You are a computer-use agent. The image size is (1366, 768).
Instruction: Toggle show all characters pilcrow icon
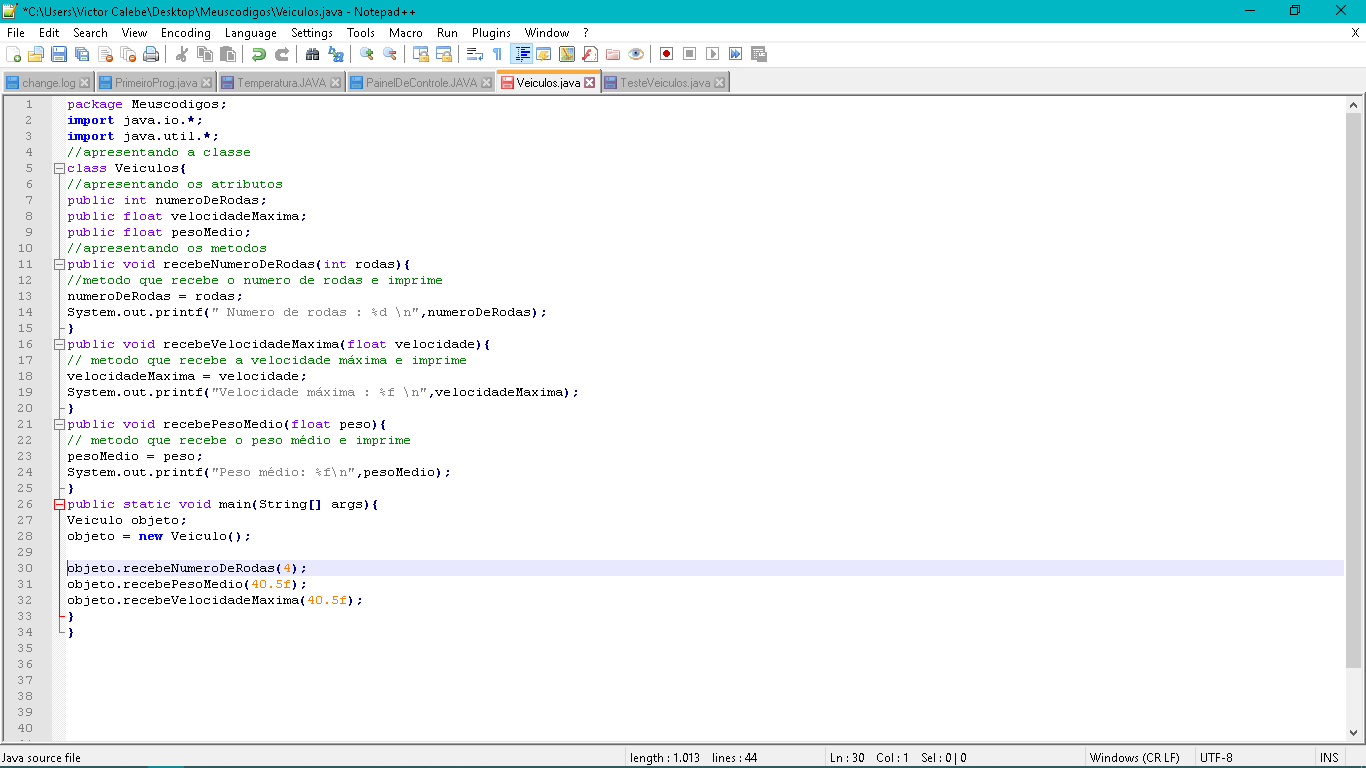(x=497, y=54)
